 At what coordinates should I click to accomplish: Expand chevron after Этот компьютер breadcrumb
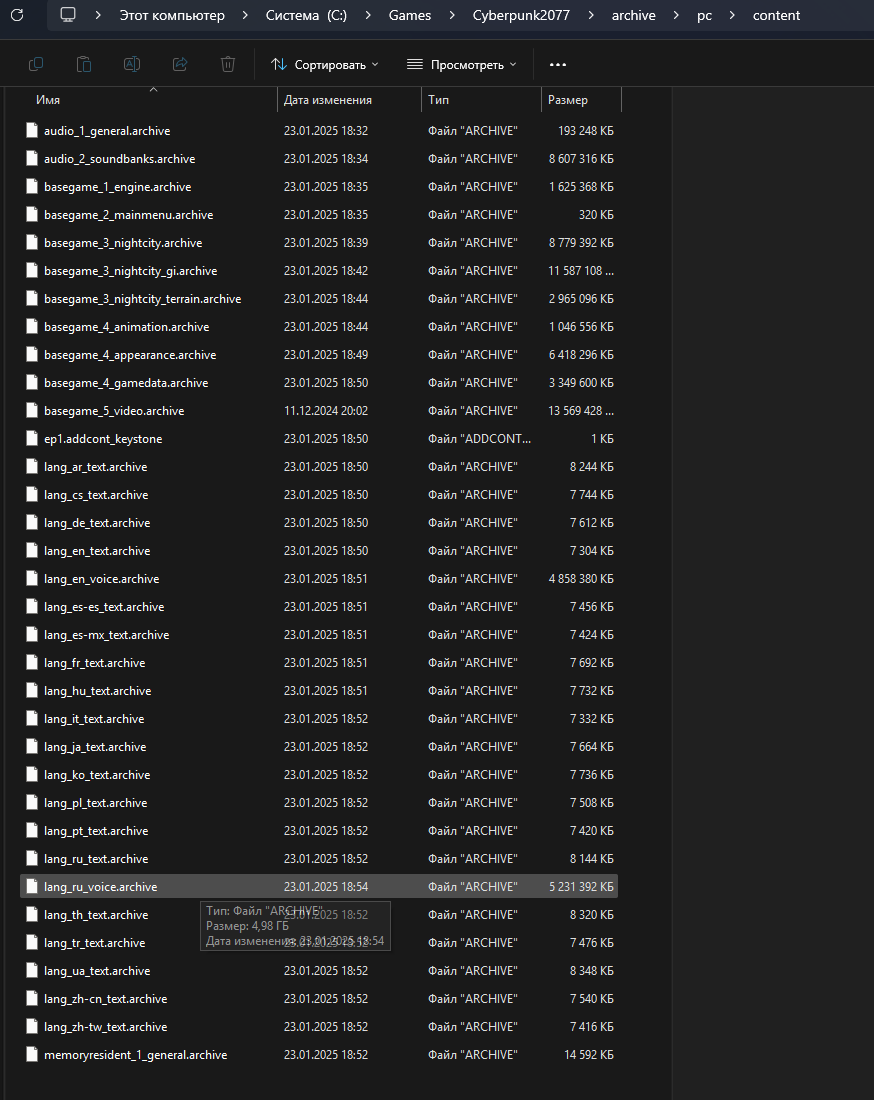click(x=245, y=15)
